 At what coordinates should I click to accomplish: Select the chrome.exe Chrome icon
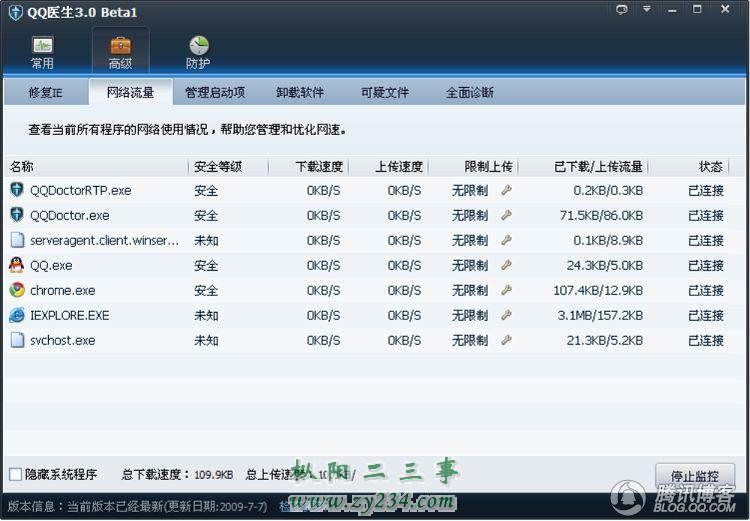pyautogui.click(x=17, y=290)
